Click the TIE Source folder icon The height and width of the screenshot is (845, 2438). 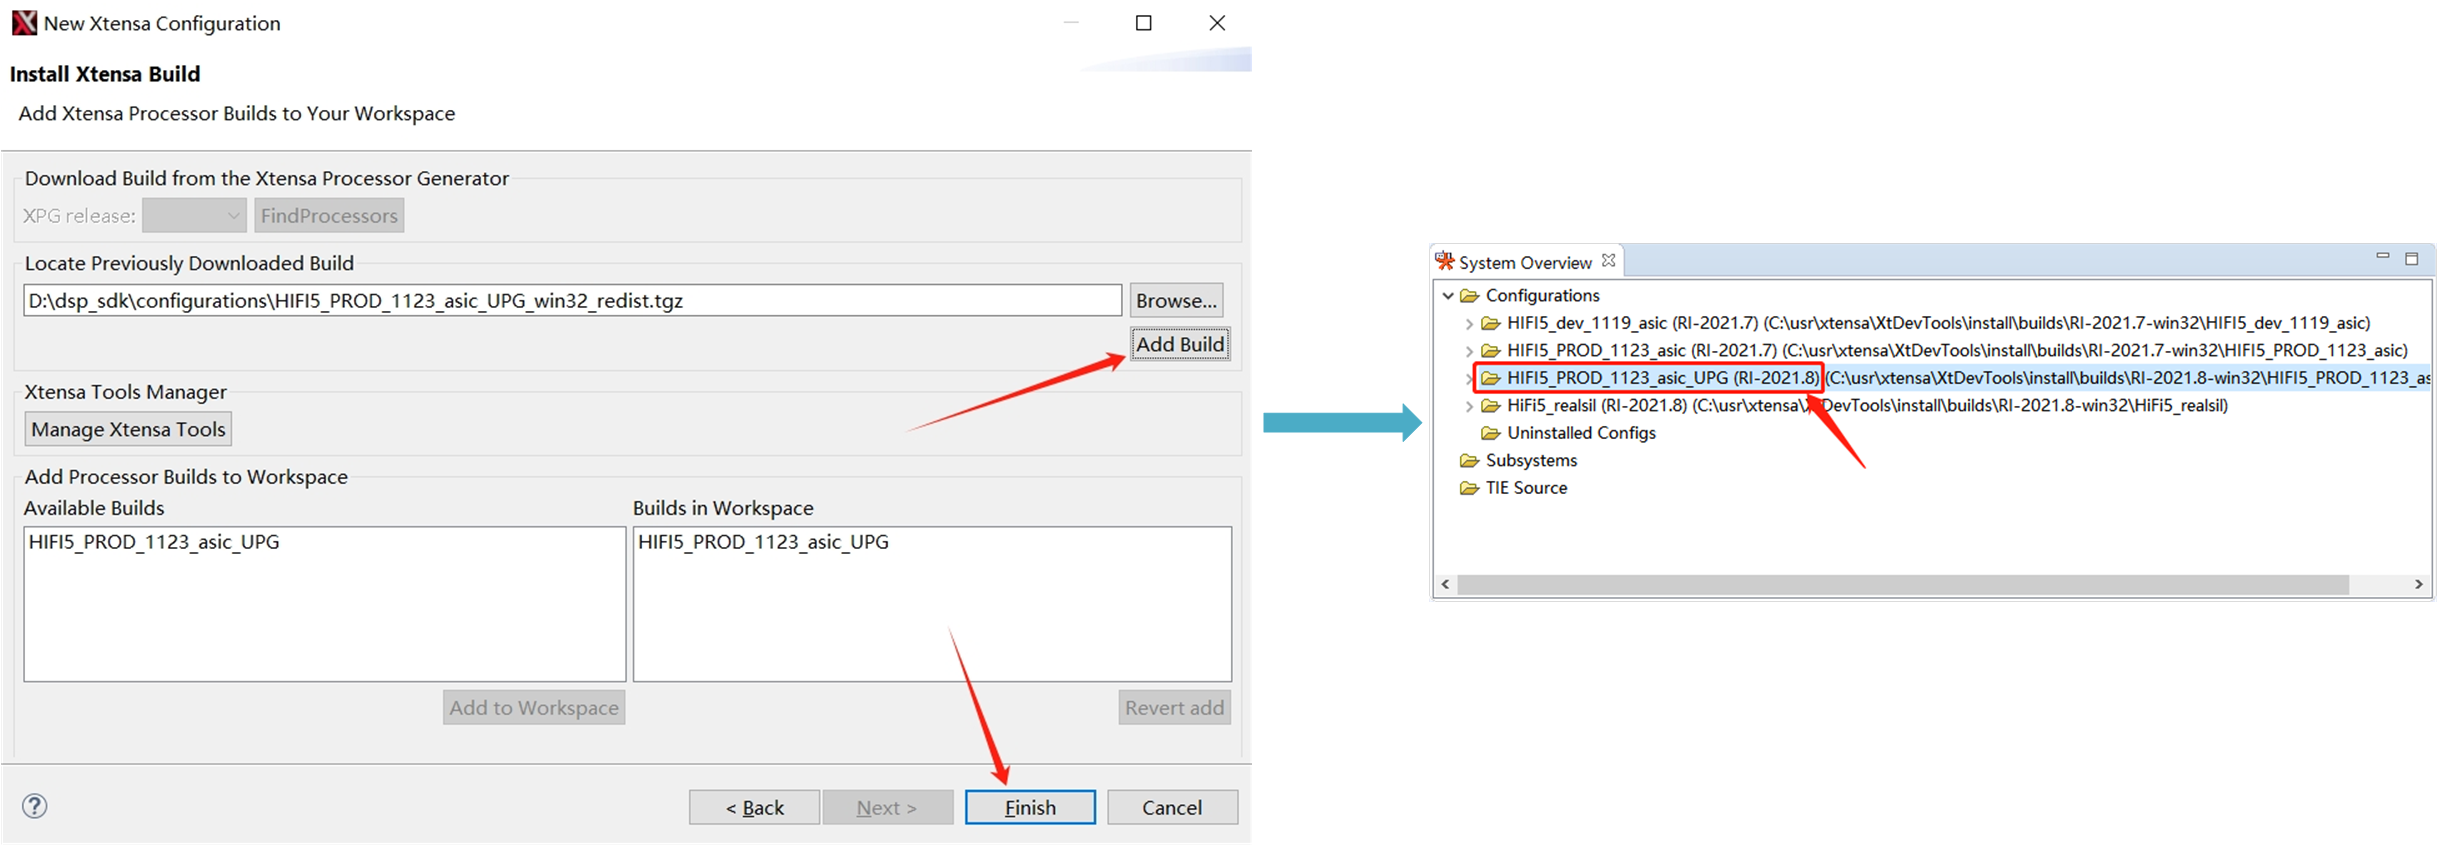[x=1469, y=488]
